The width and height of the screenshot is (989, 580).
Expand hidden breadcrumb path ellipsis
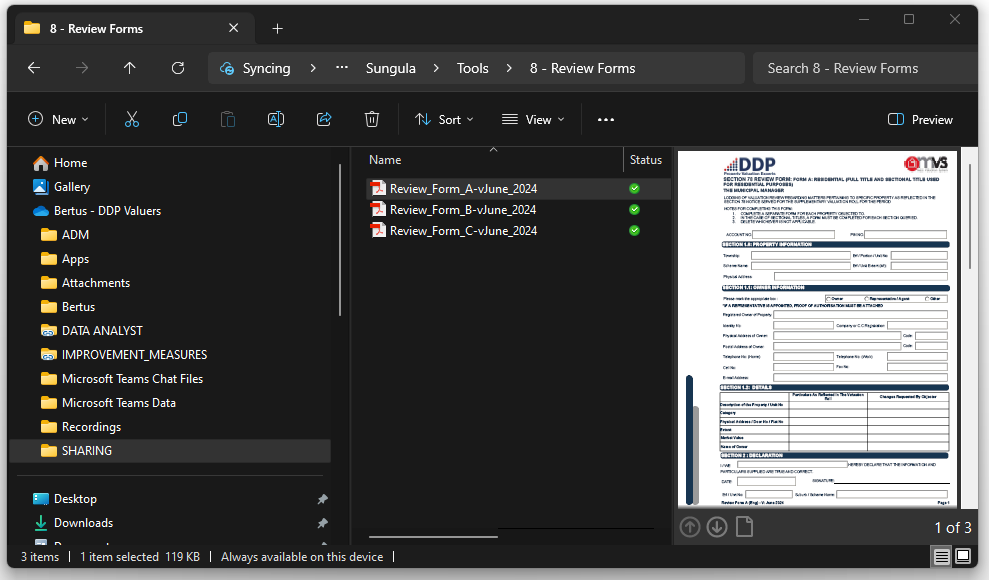[342, 68]
